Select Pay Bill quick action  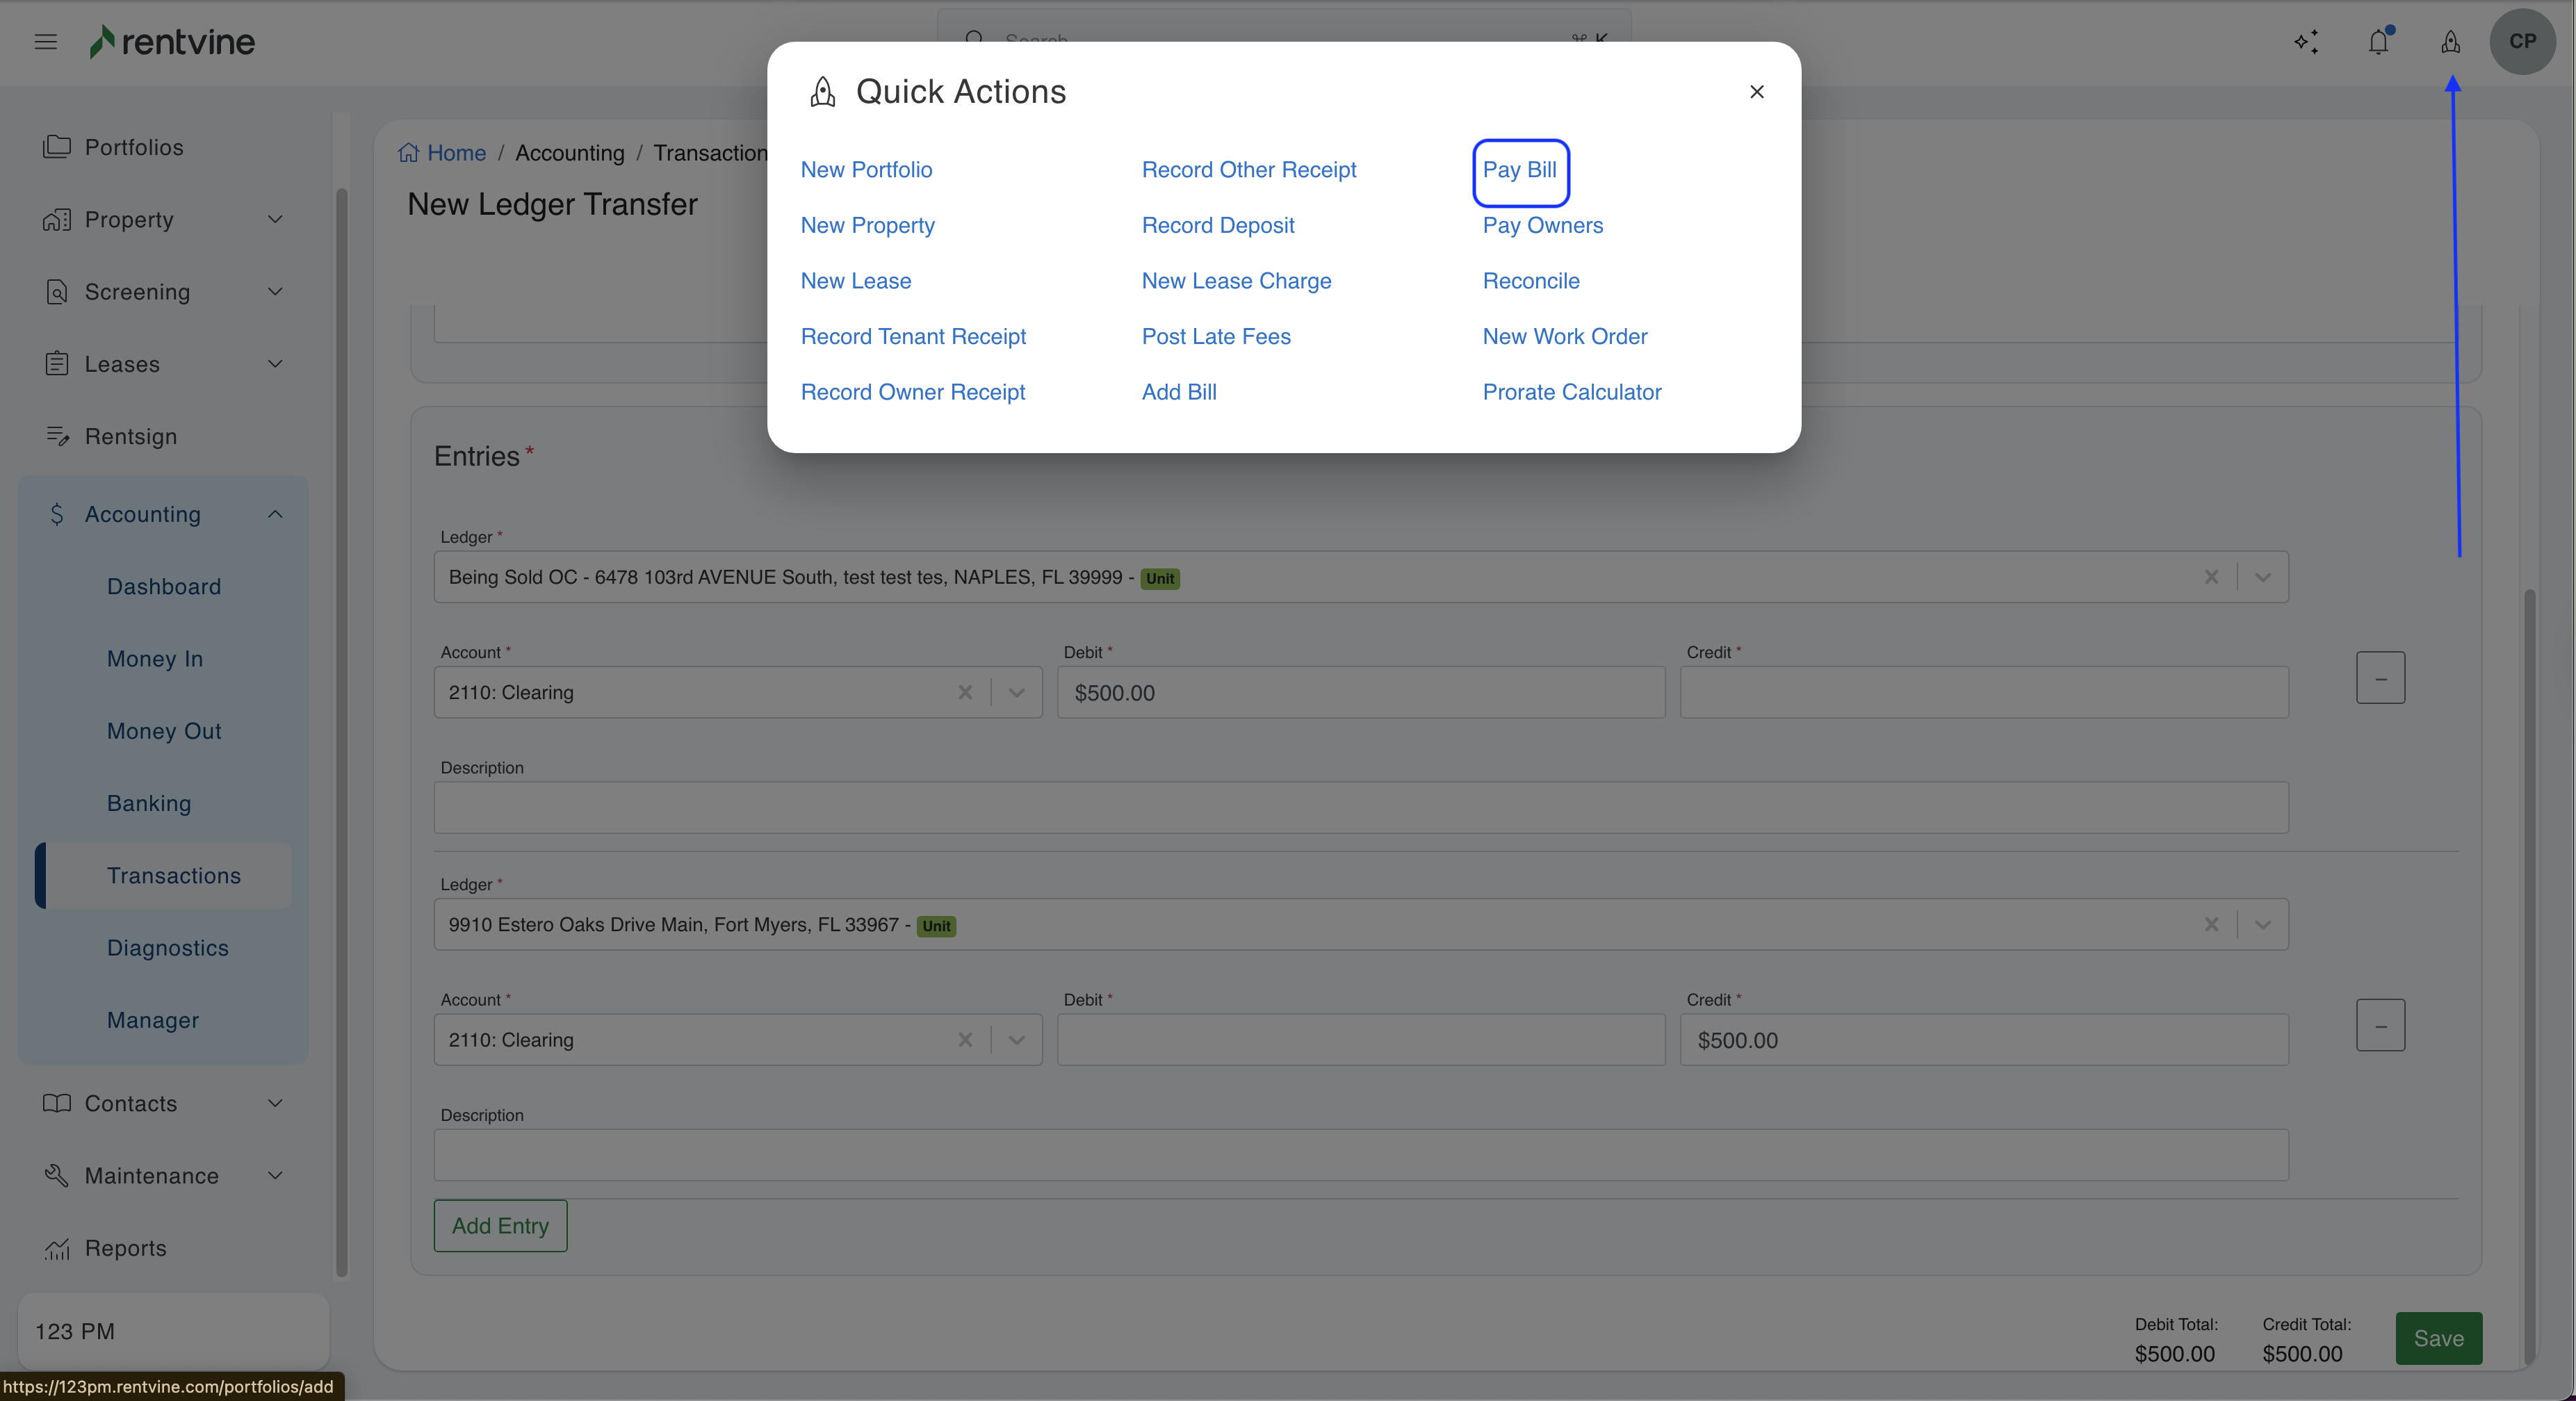pos(1519,170)
